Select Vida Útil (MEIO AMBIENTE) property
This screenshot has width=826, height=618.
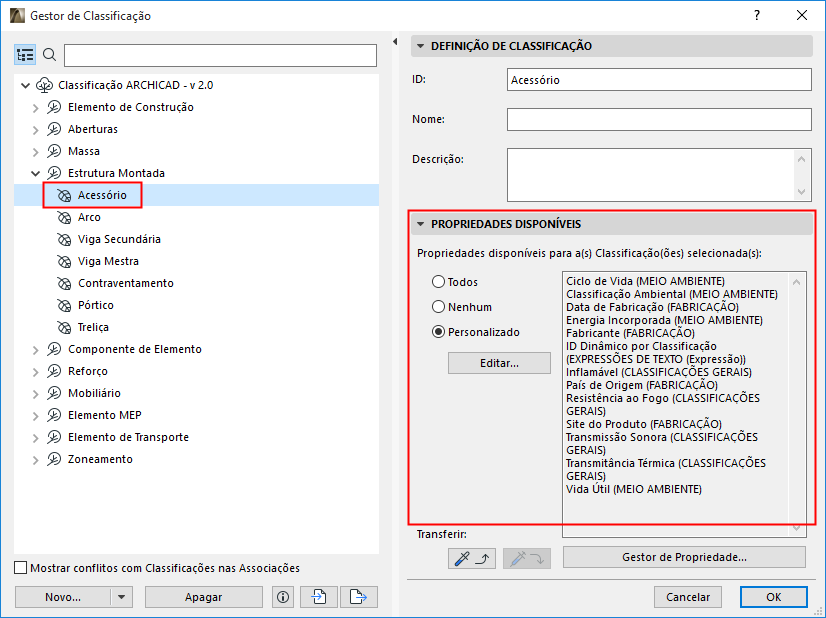[x=634, y=489]
